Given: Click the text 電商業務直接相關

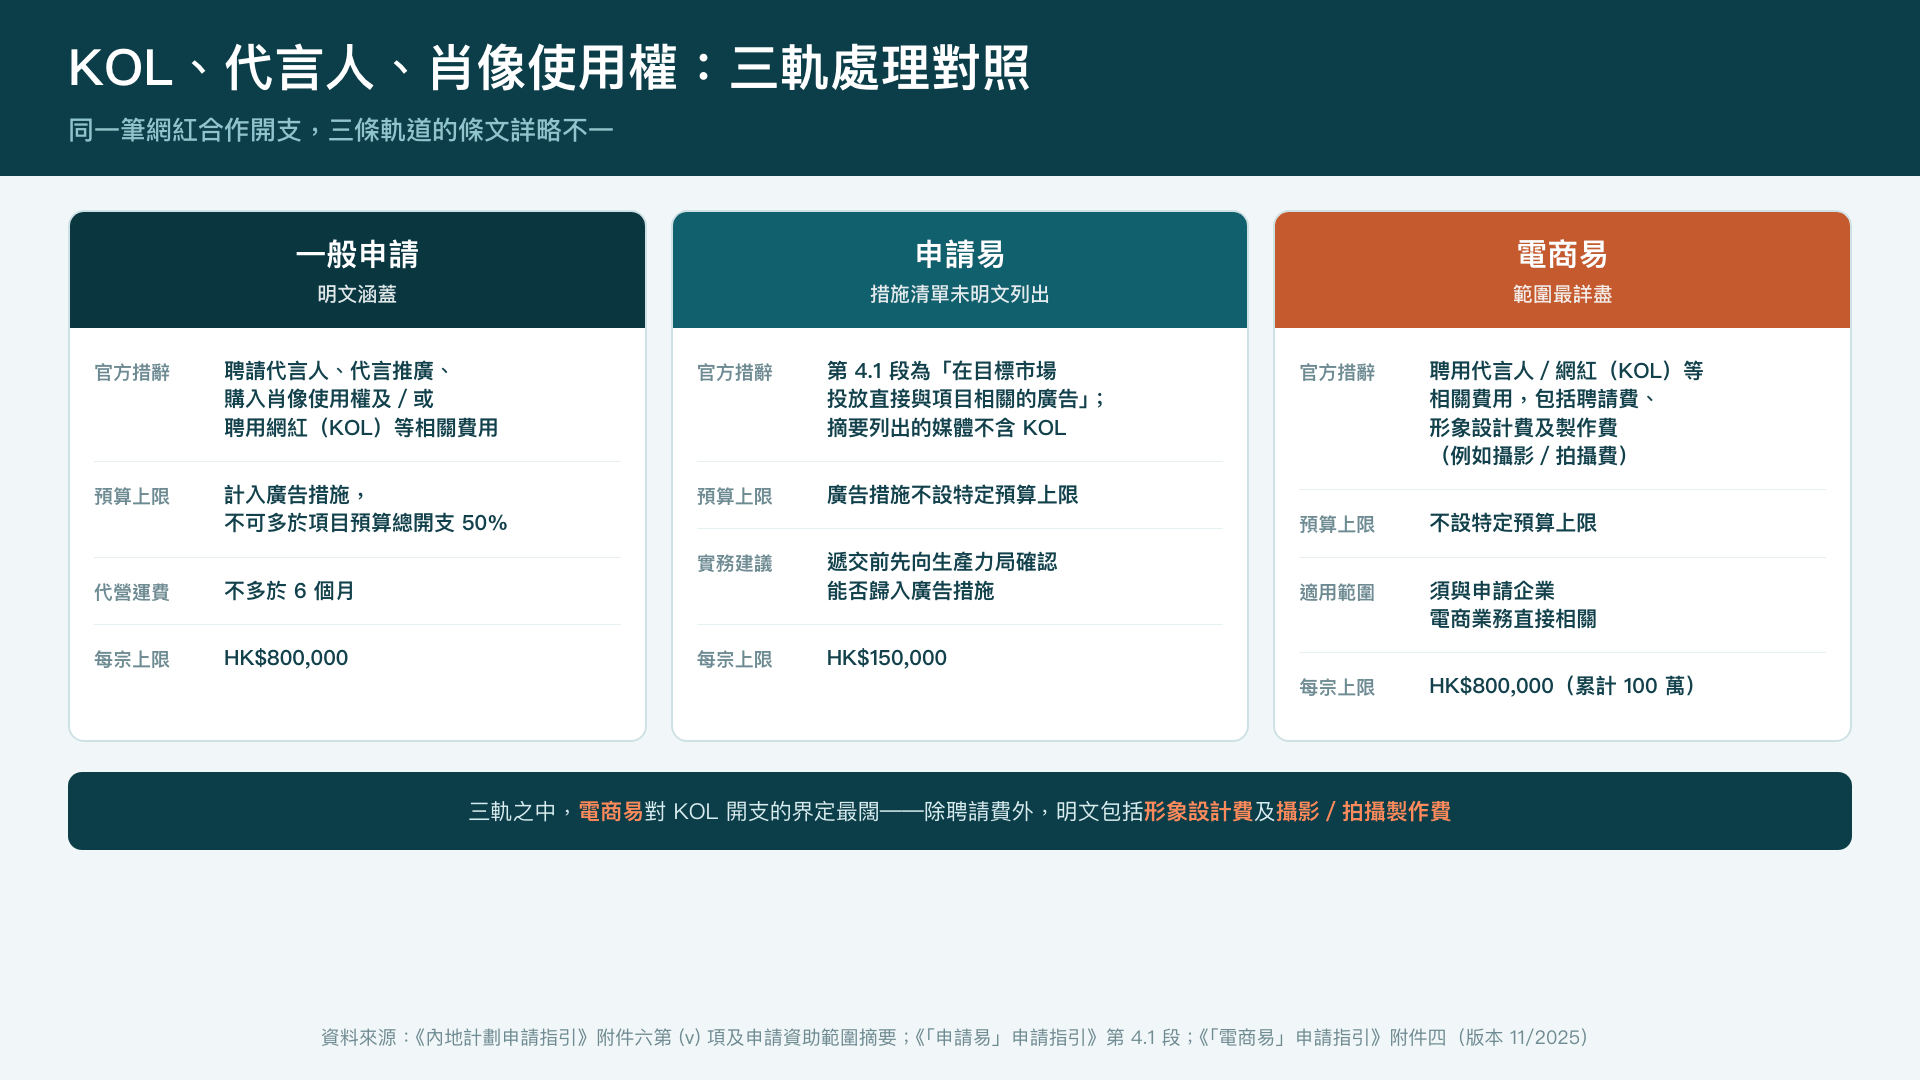Looking at the screenshot, I should [x=1513, y=619].
